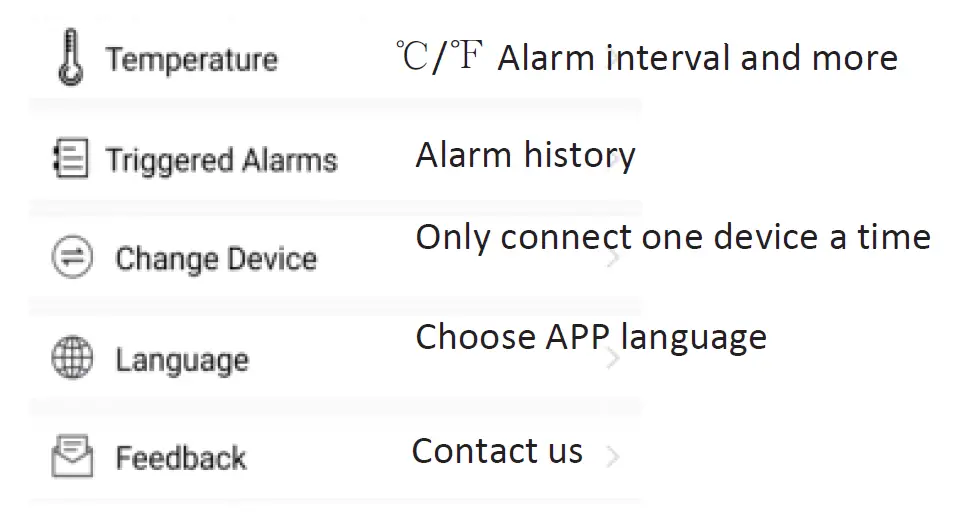Click the 'Contact us' text

497,451
